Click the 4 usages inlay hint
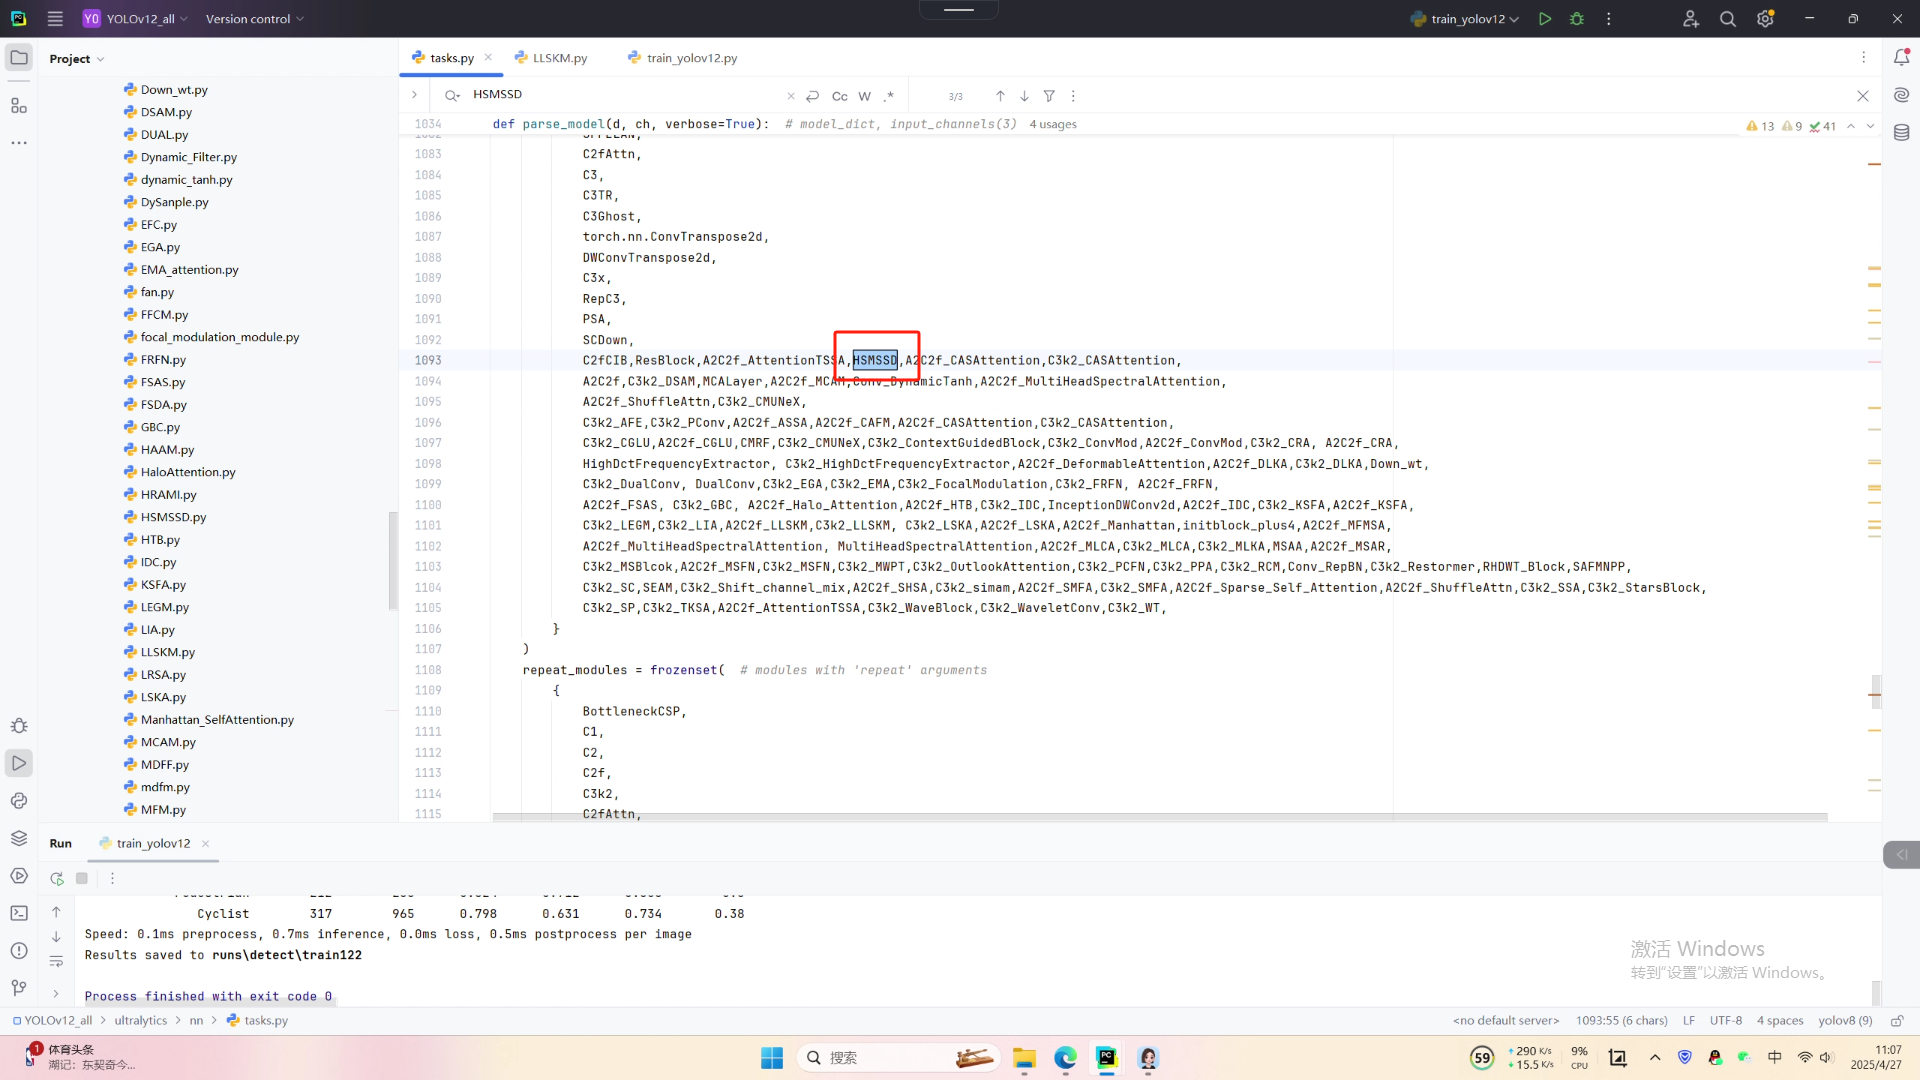 click(1053, 124)
